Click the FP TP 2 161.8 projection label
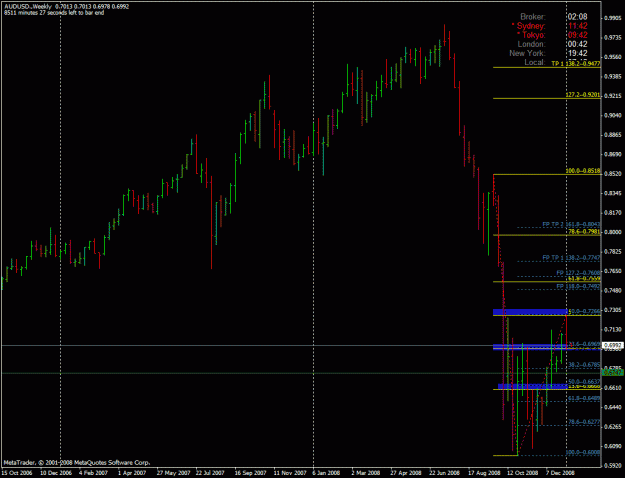The image size is (625, 478). 571,225
